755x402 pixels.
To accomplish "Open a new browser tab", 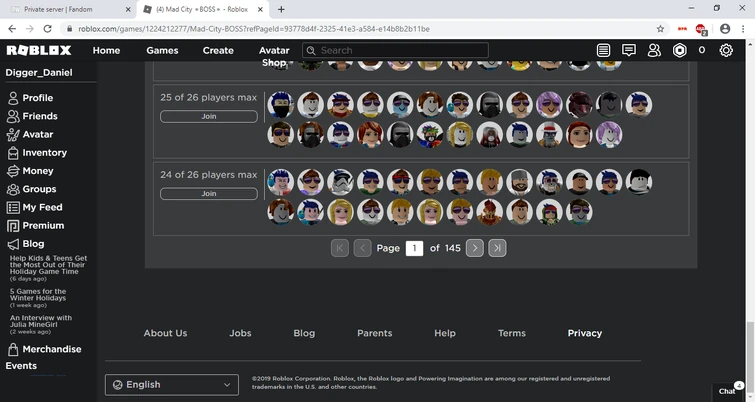I will [281, 9].
